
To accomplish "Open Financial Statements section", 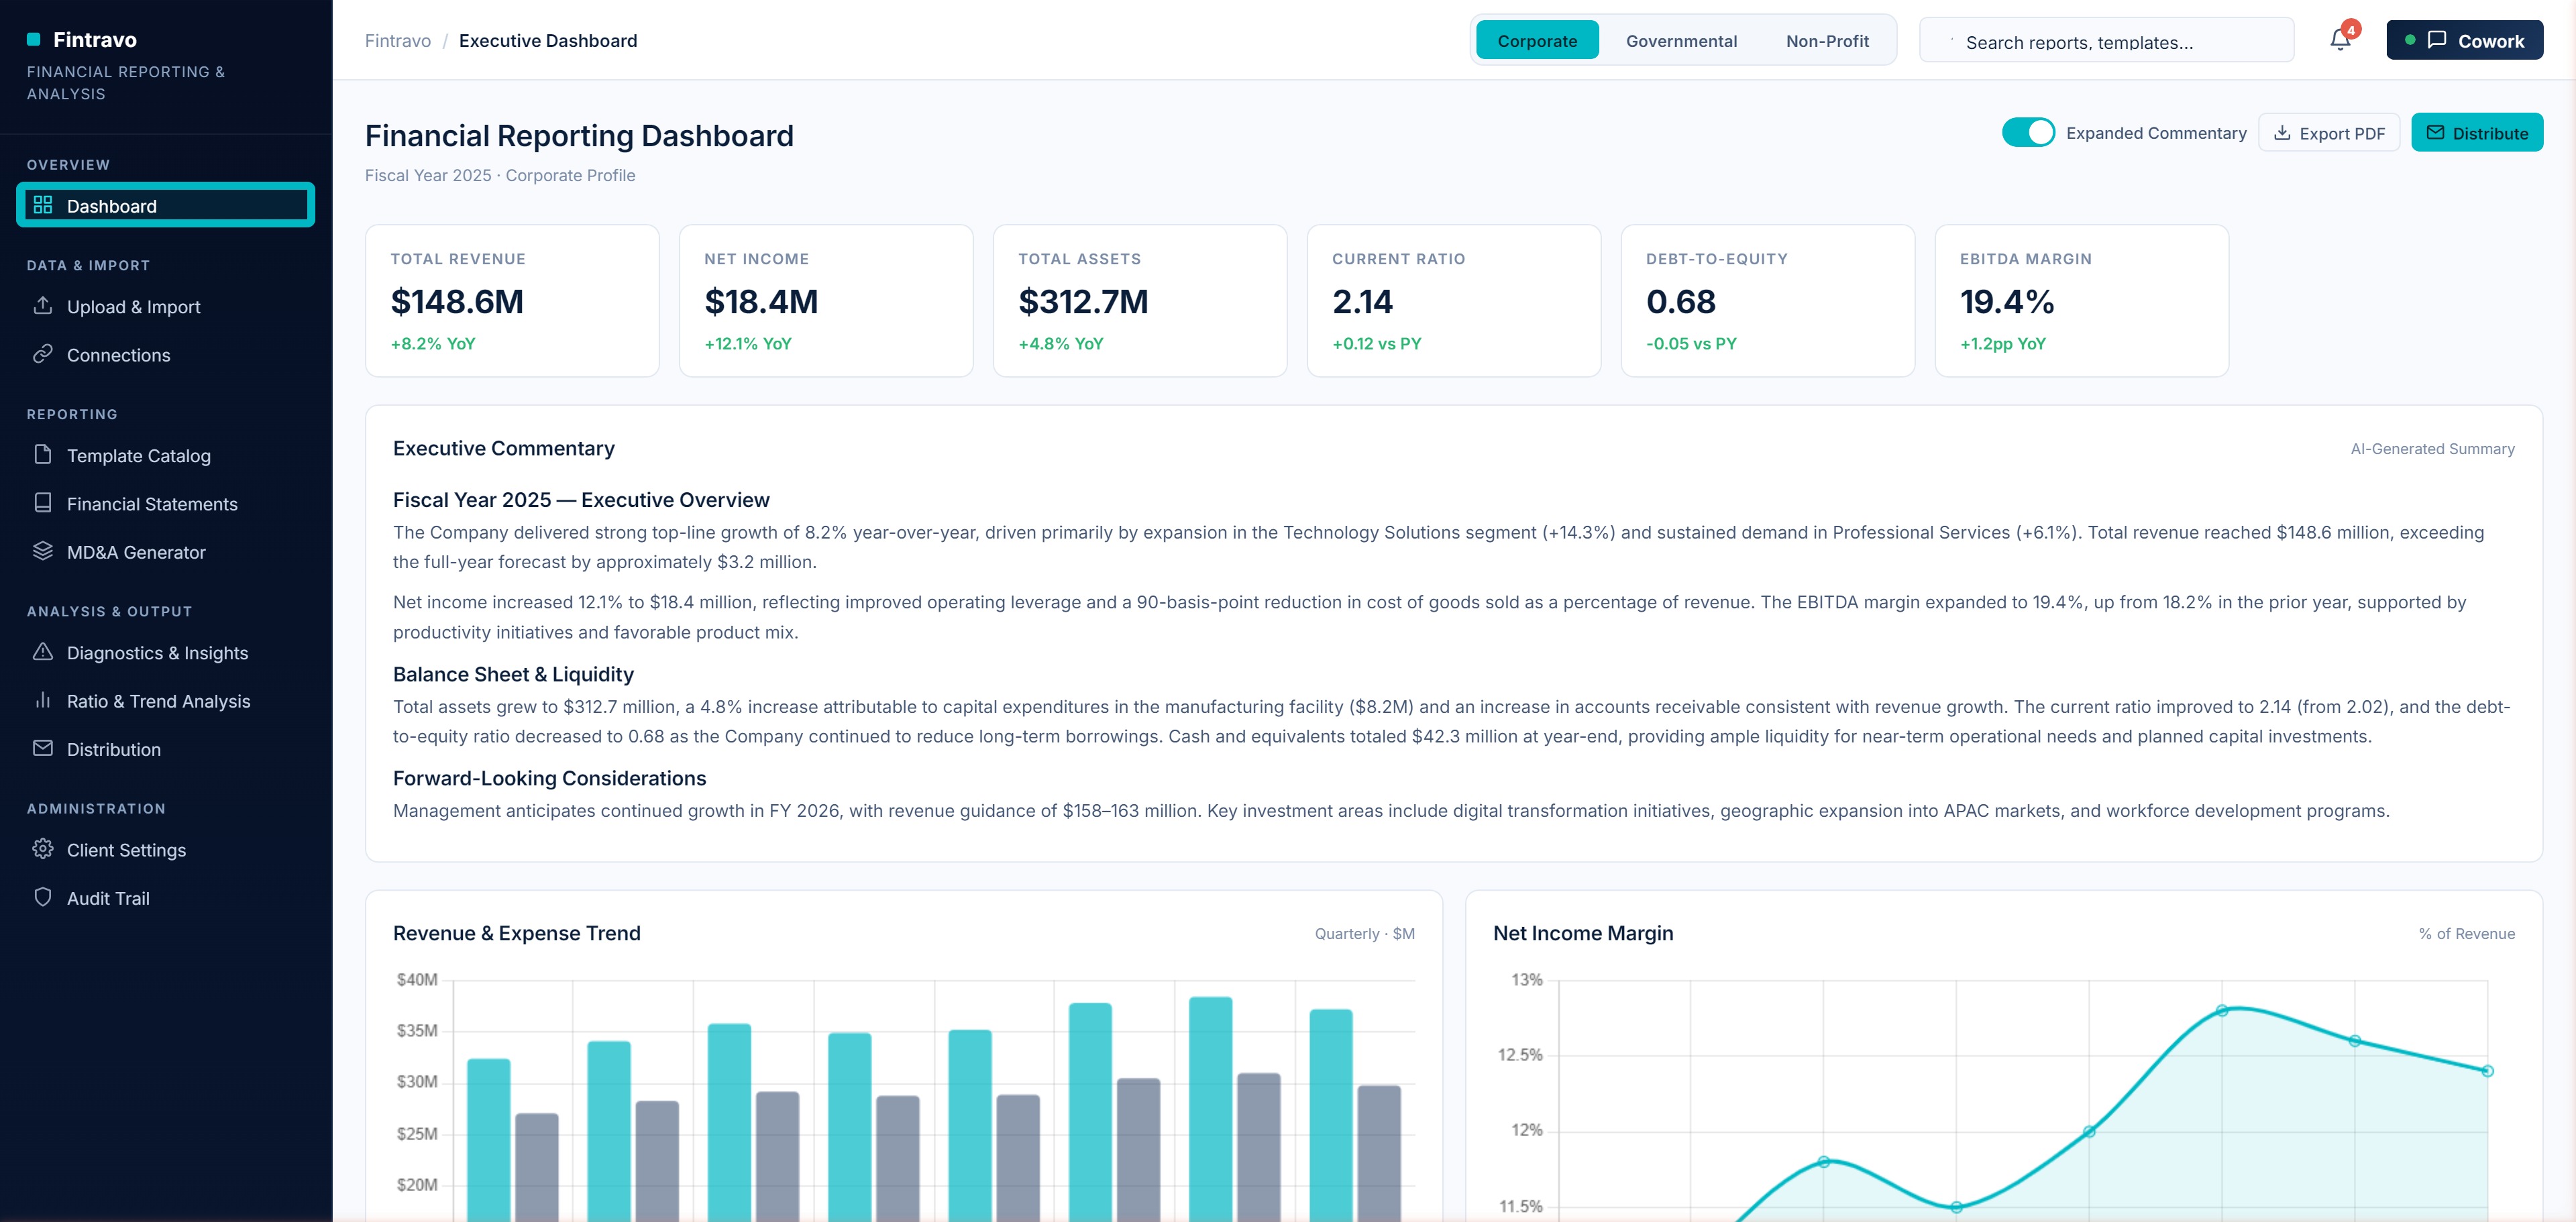I will pos(152,504).
